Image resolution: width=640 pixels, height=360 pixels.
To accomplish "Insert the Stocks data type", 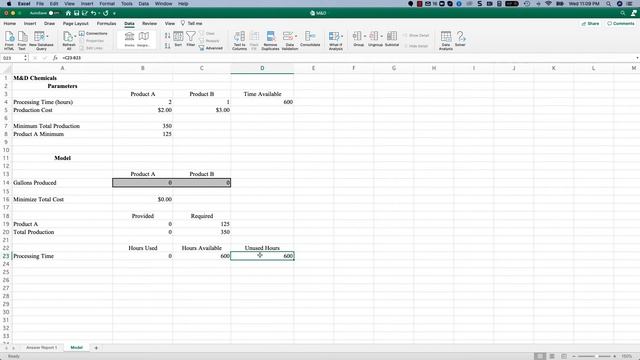I will coord(129,40).
